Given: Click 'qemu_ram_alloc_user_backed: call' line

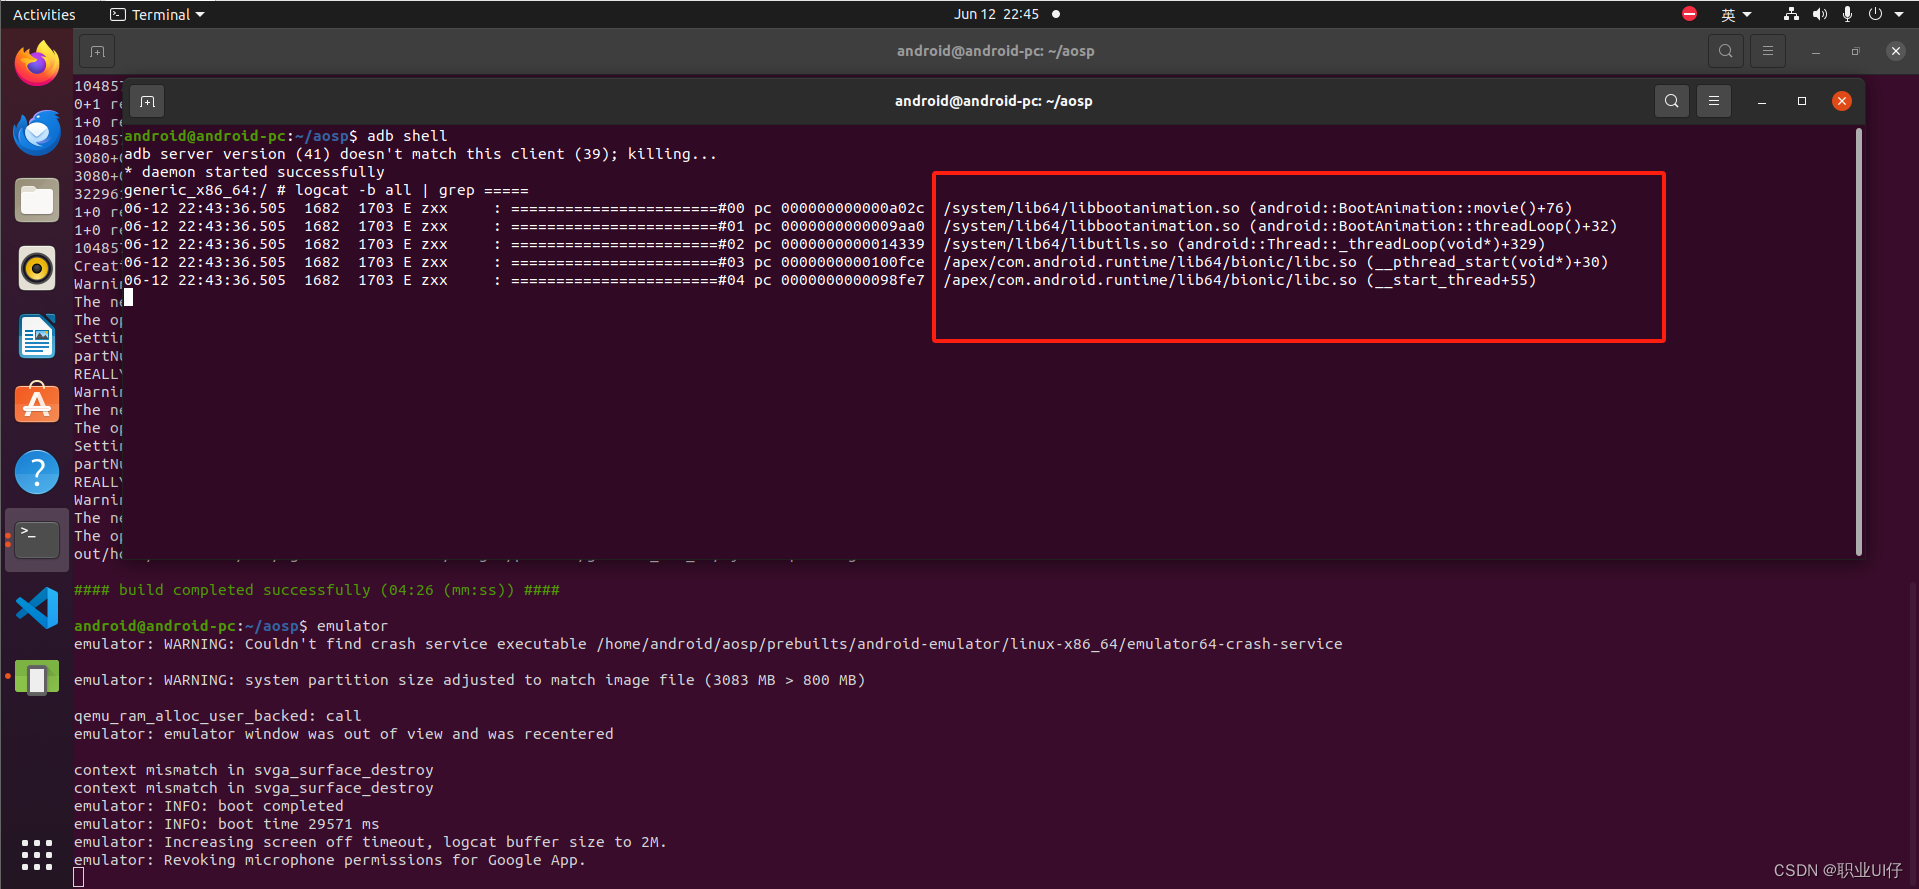Looking at the screenshot, I should (218, 716).
